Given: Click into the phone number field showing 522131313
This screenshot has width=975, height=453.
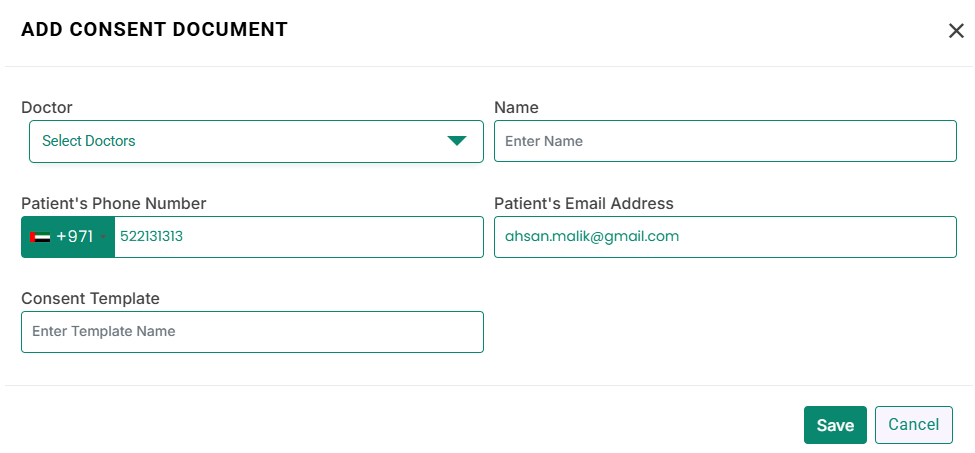Looking at the screenshot, I should coord(298,237).
